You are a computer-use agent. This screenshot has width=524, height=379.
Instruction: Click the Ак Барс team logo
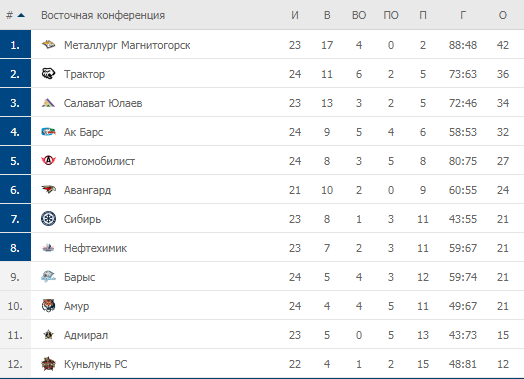pos(48,132)
